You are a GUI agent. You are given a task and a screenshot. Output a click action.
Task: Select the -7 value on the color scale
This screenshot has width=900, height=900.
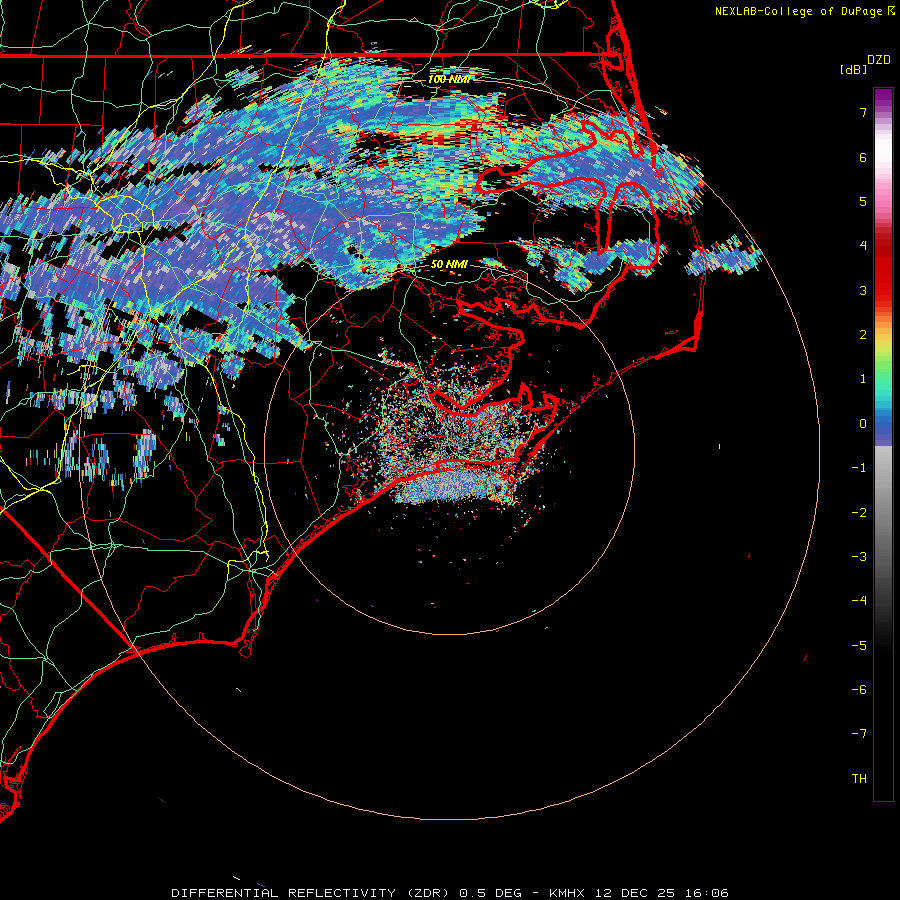(x=859, y=734)
